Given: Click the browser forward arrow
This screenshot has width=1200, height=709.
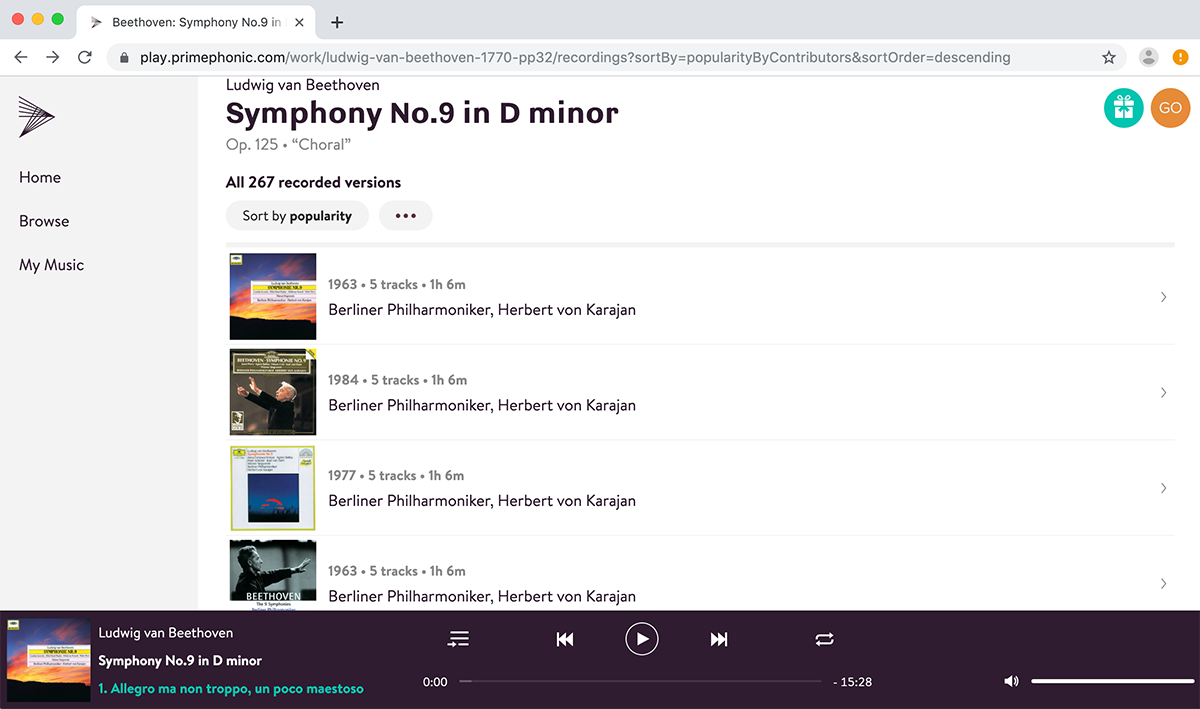Looking at the screenshot, I should point(53,57).
